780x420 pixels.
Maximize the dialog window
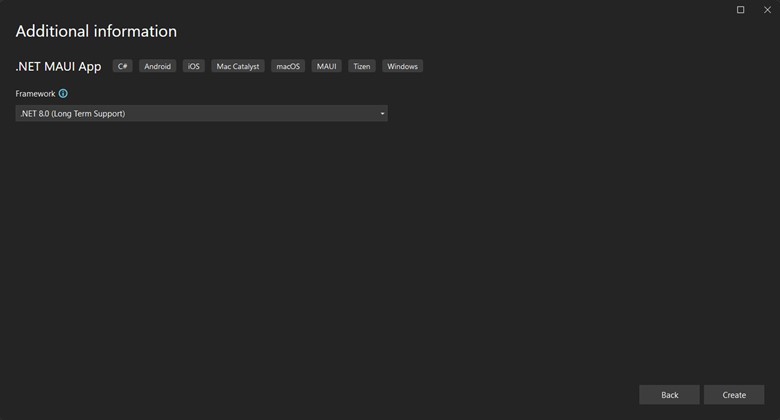coord(740,10)
